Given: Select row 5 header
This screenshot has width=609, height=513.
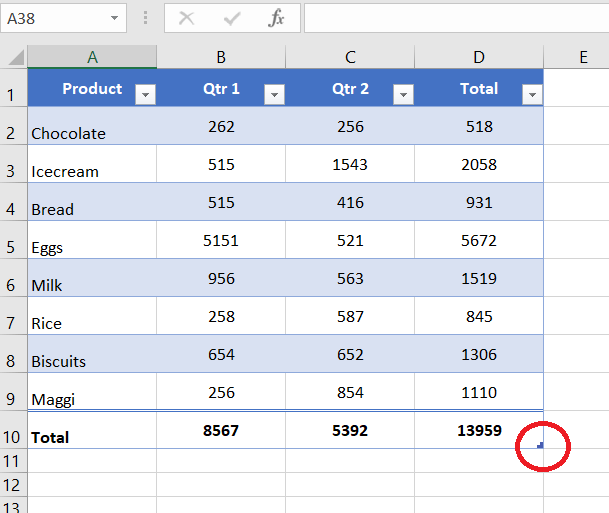Looking at the screenshot, I should (x=14, y=240).
